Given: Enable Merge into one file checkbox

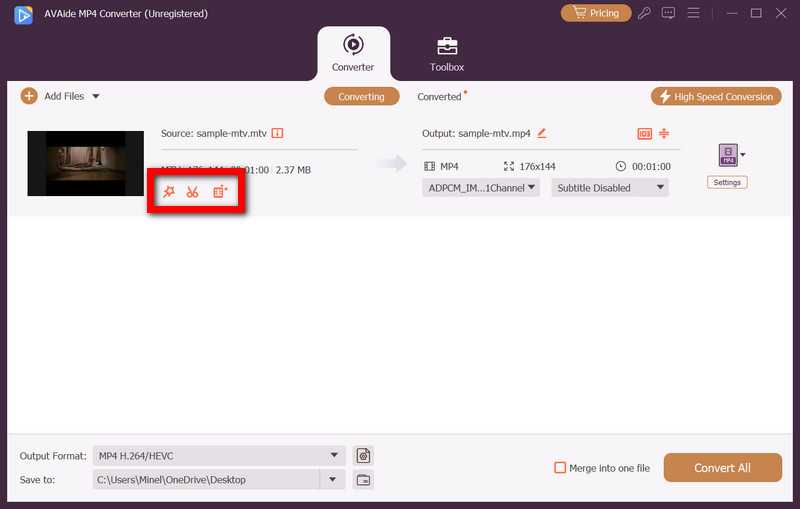Looking at the screenshot, I should click(561, 468).
